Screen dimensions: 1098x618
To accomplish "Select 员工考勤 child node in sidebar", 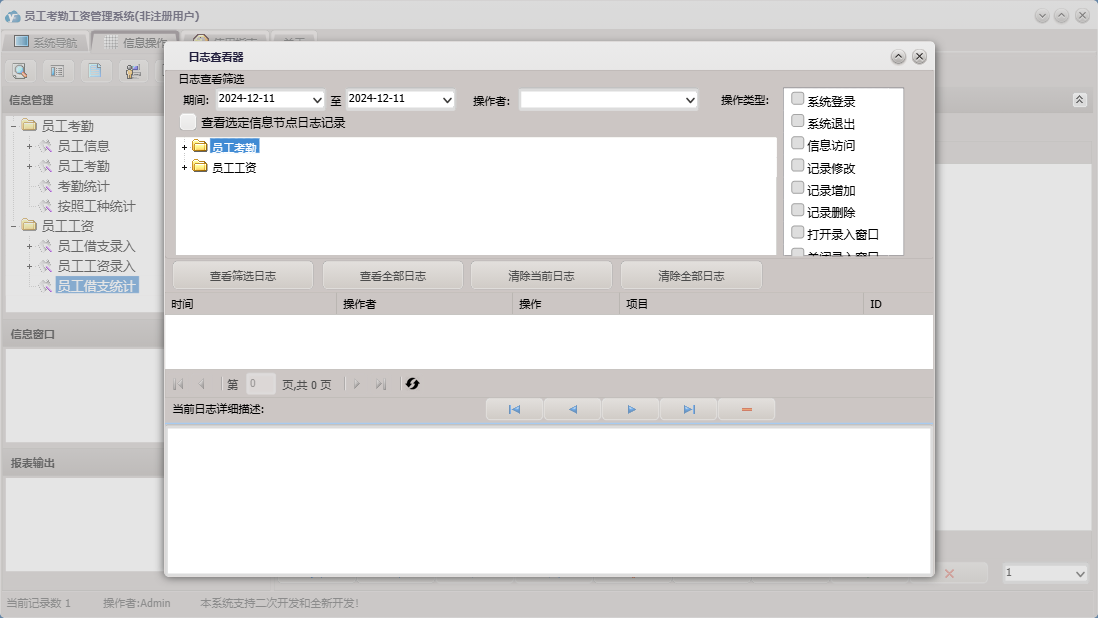I will click(x=83, y=166).
